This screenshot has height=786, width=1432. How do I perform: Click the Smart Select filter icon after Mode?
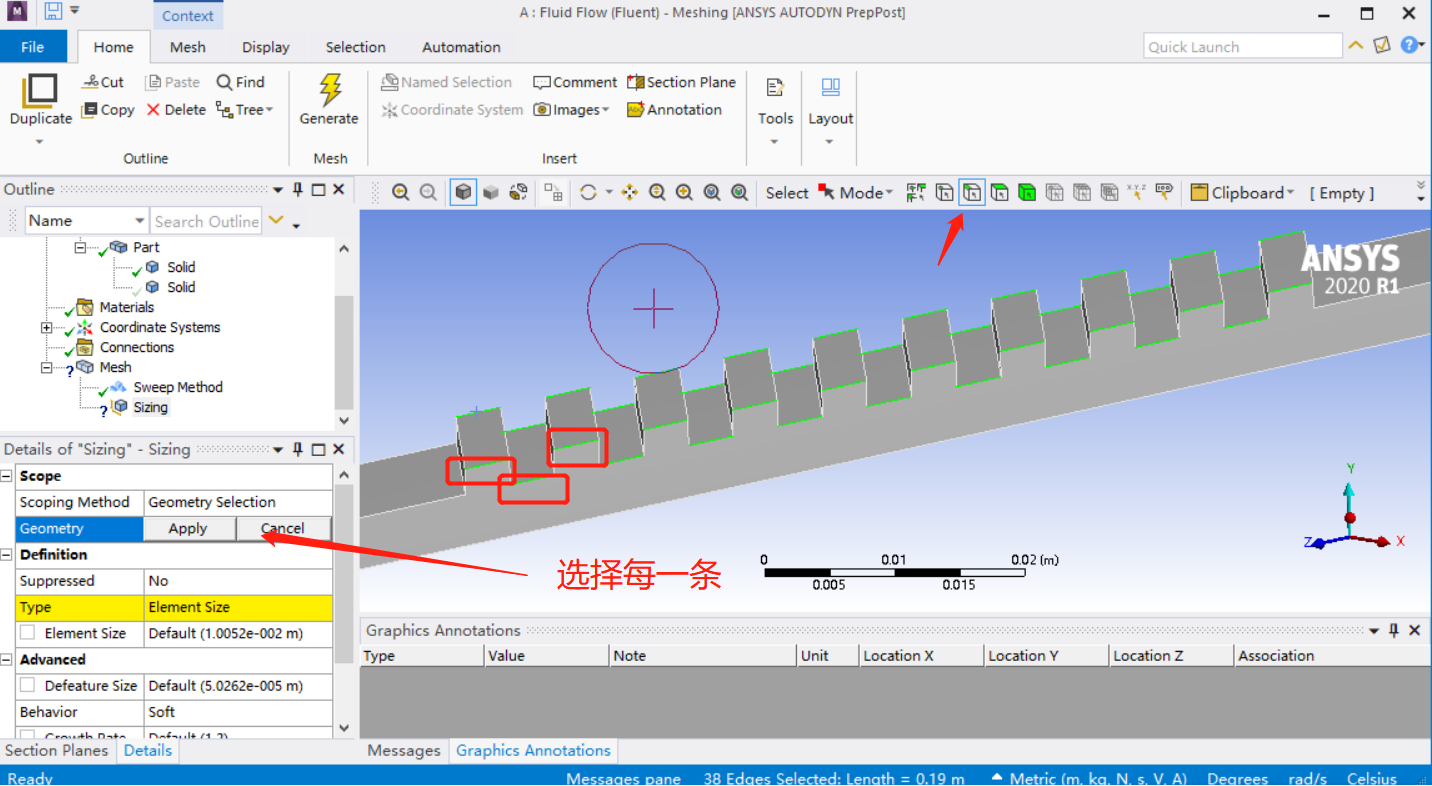tap(916, 193)
